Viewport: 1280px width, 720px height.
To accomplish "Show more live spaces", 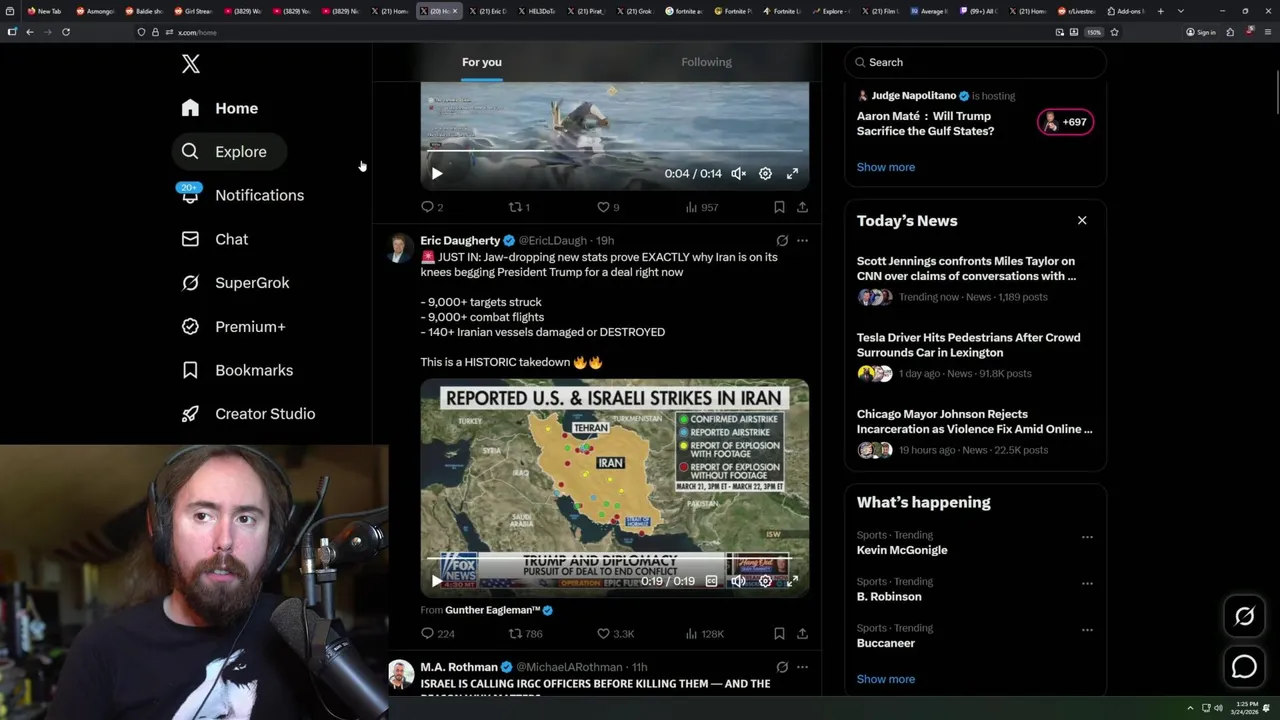I will pyautogui.click(x=886, y=167).
